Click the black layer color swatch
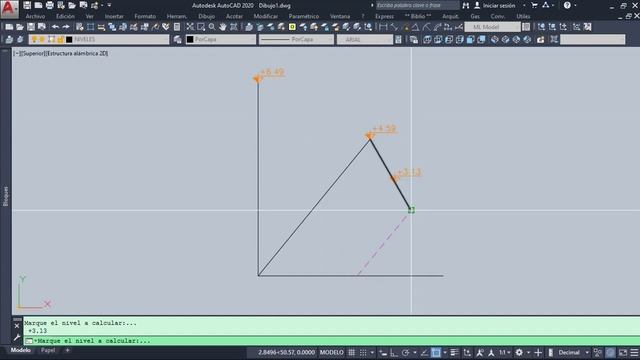This screenshot has width=640, height=360. click(69, 40)
